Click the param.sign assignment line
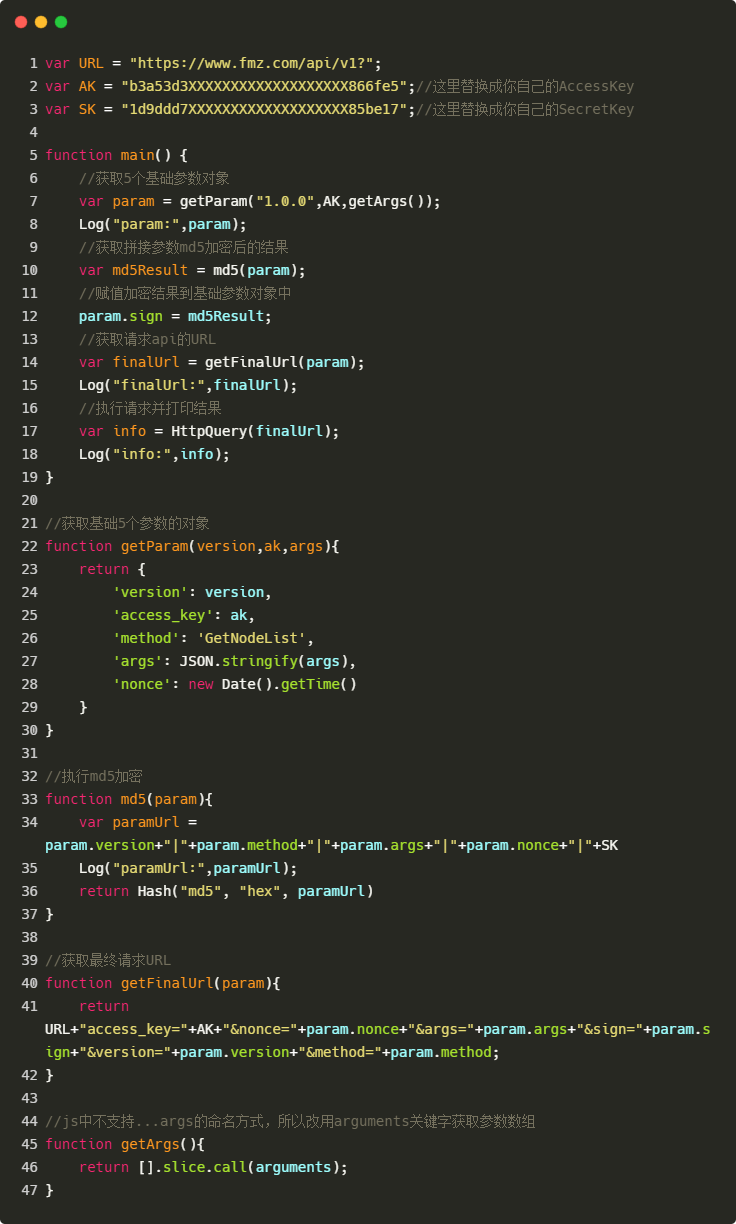The width and height of the screenshot is (736, 1224). 175,316
